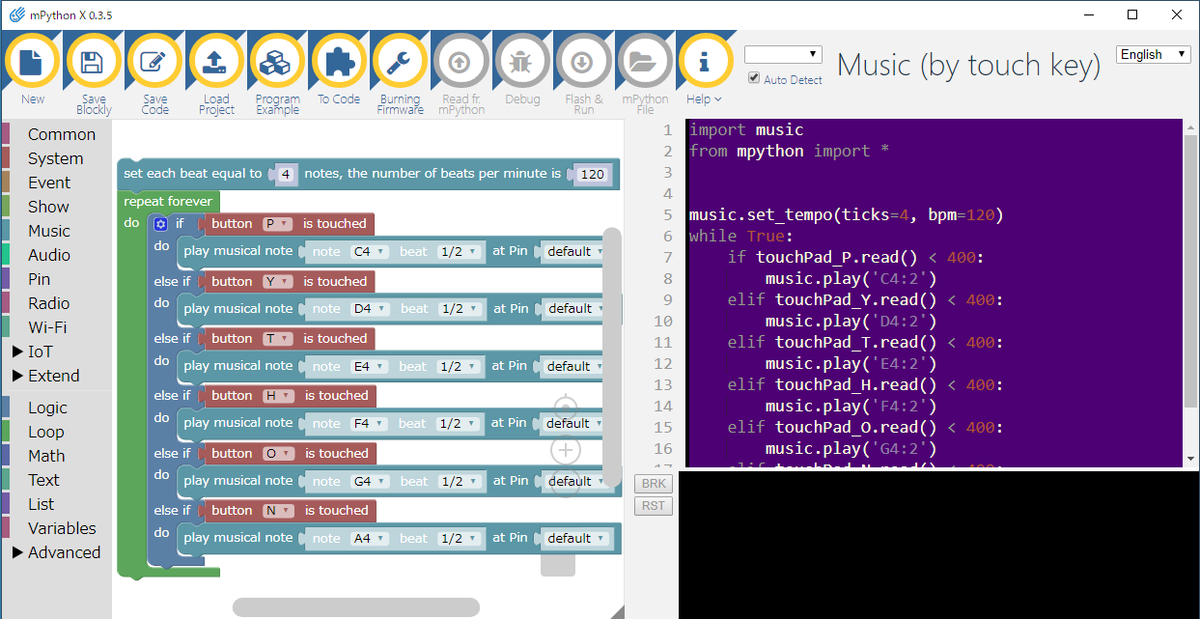Select the Event block category
This screenshot has height=619, width=1200.
tap(49, 182)
